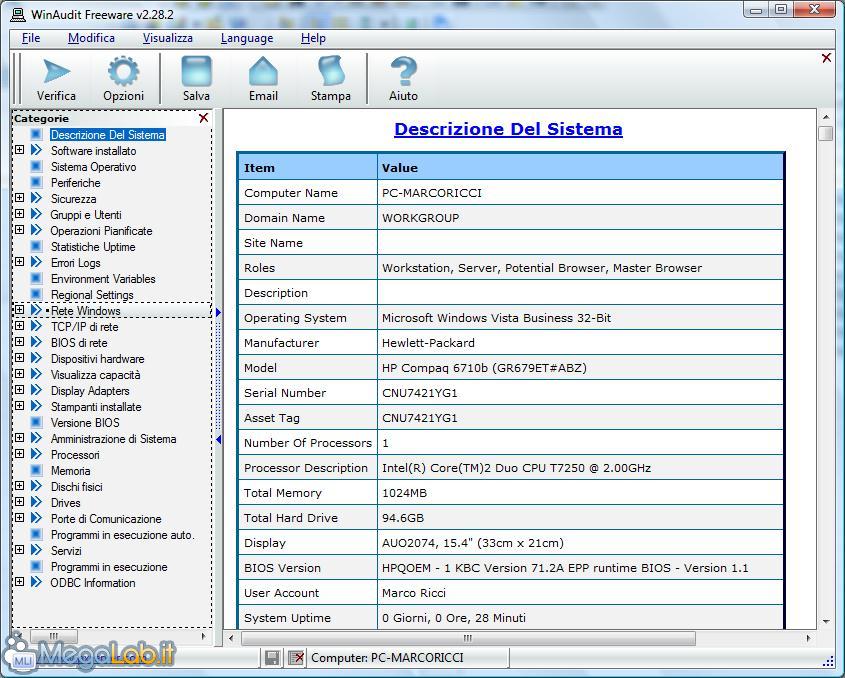Expand the Errori Logs node
Viewport: 845px width, 678px height.
[x=19, y=262]
